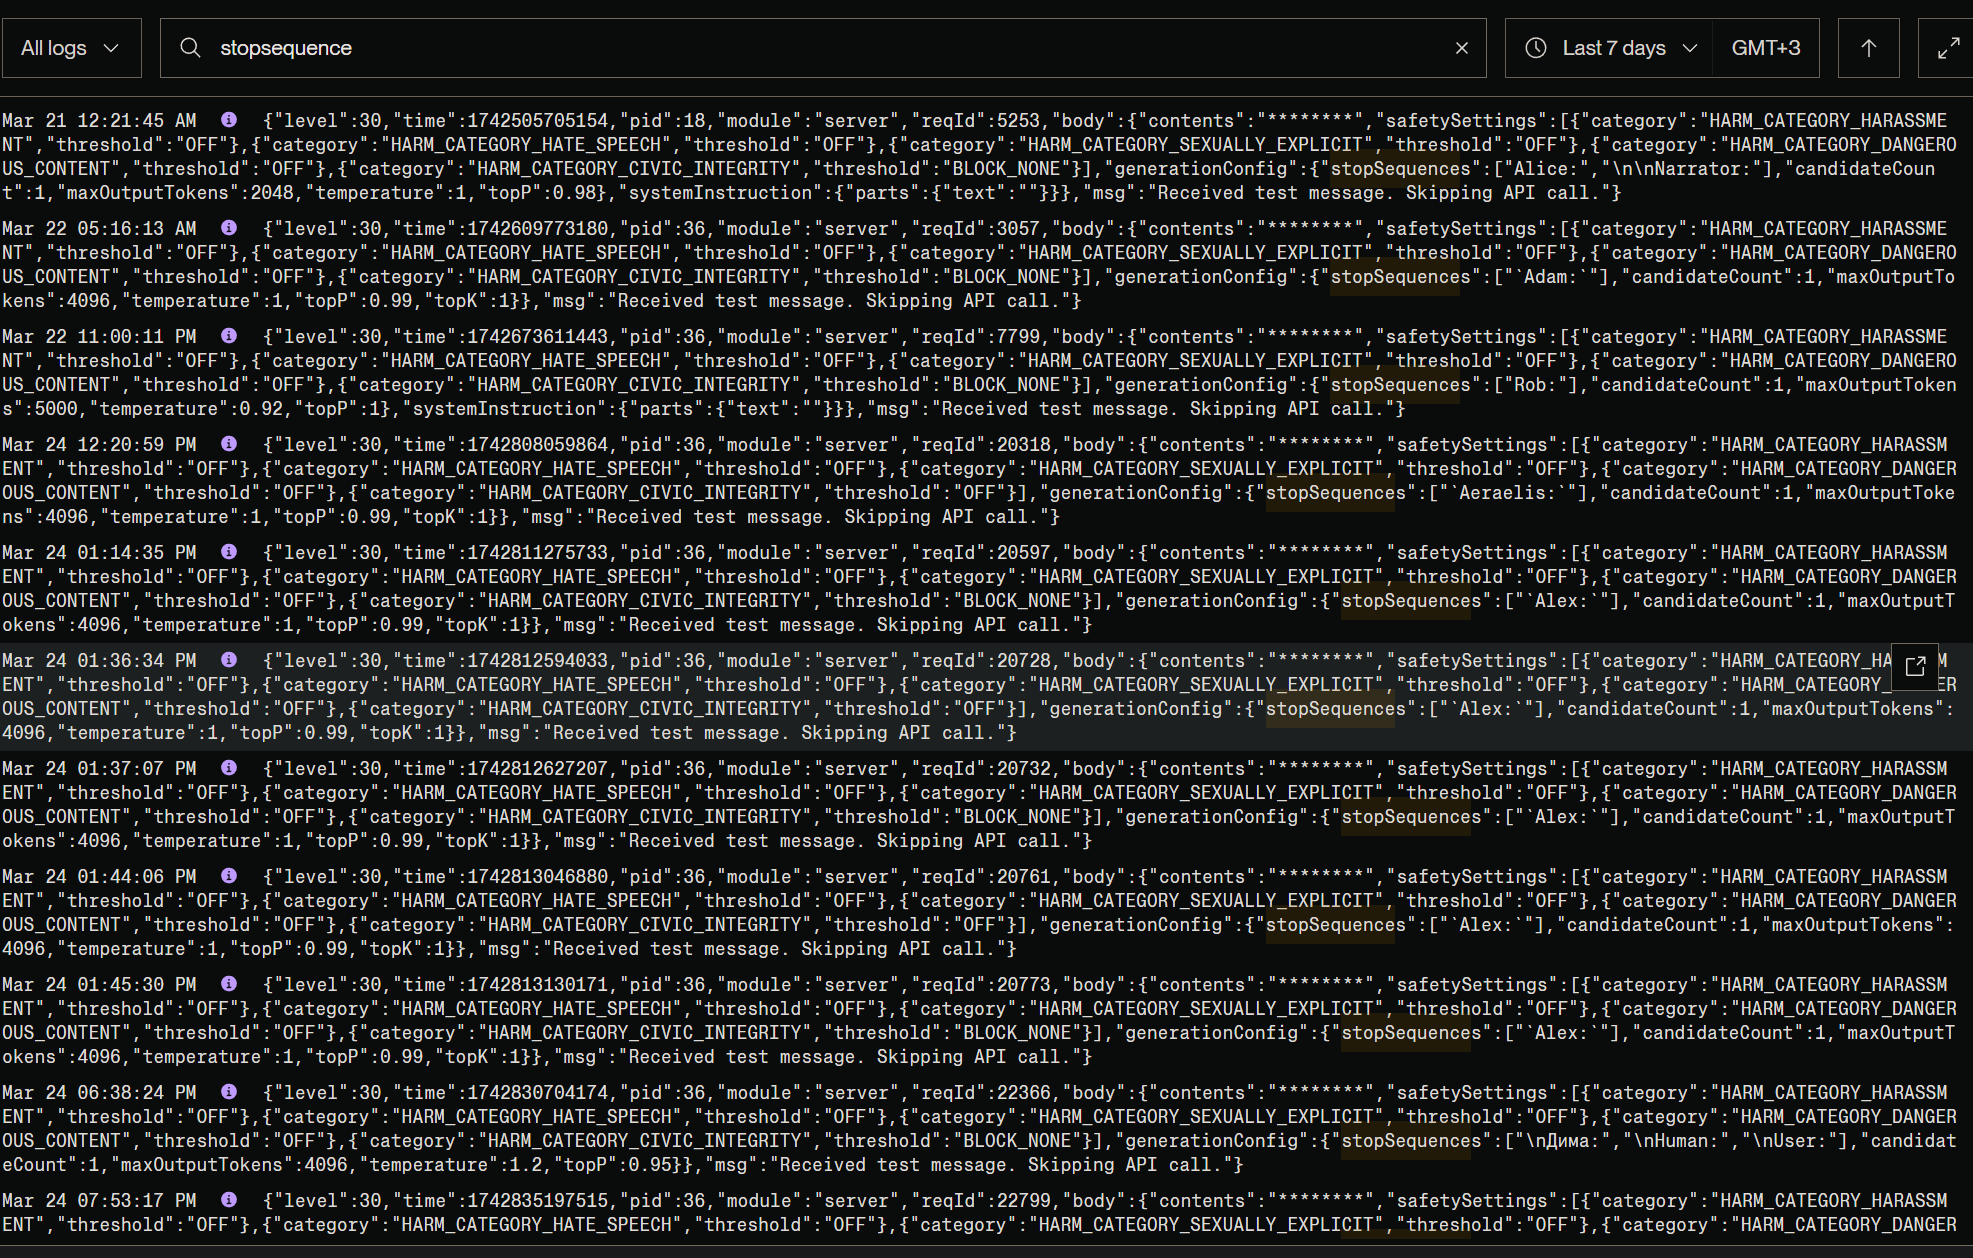Click the info icon on the Mar 24 07:53:17 log

229,1200
